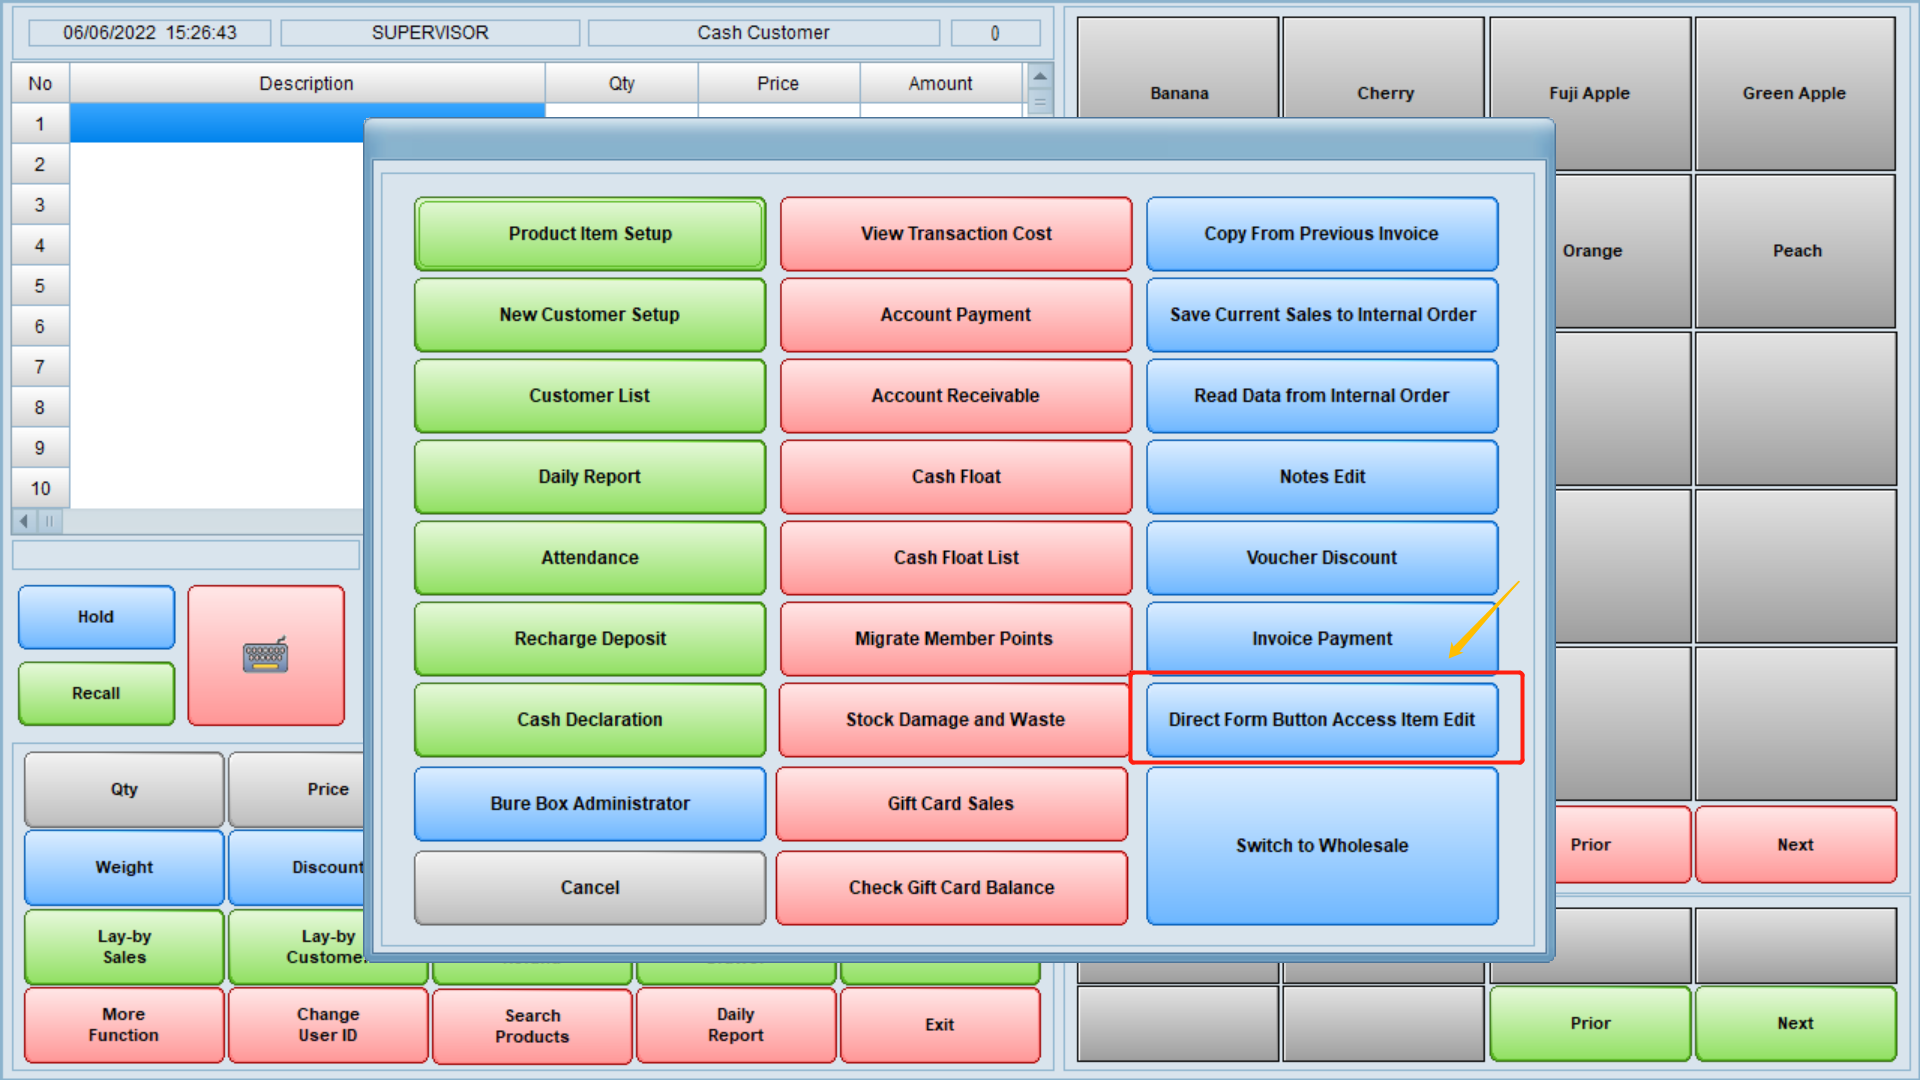This screenshot has height=1080, width=1920.
Task: Select Copy From Previous Invoice
Action: pos(1322,233)
